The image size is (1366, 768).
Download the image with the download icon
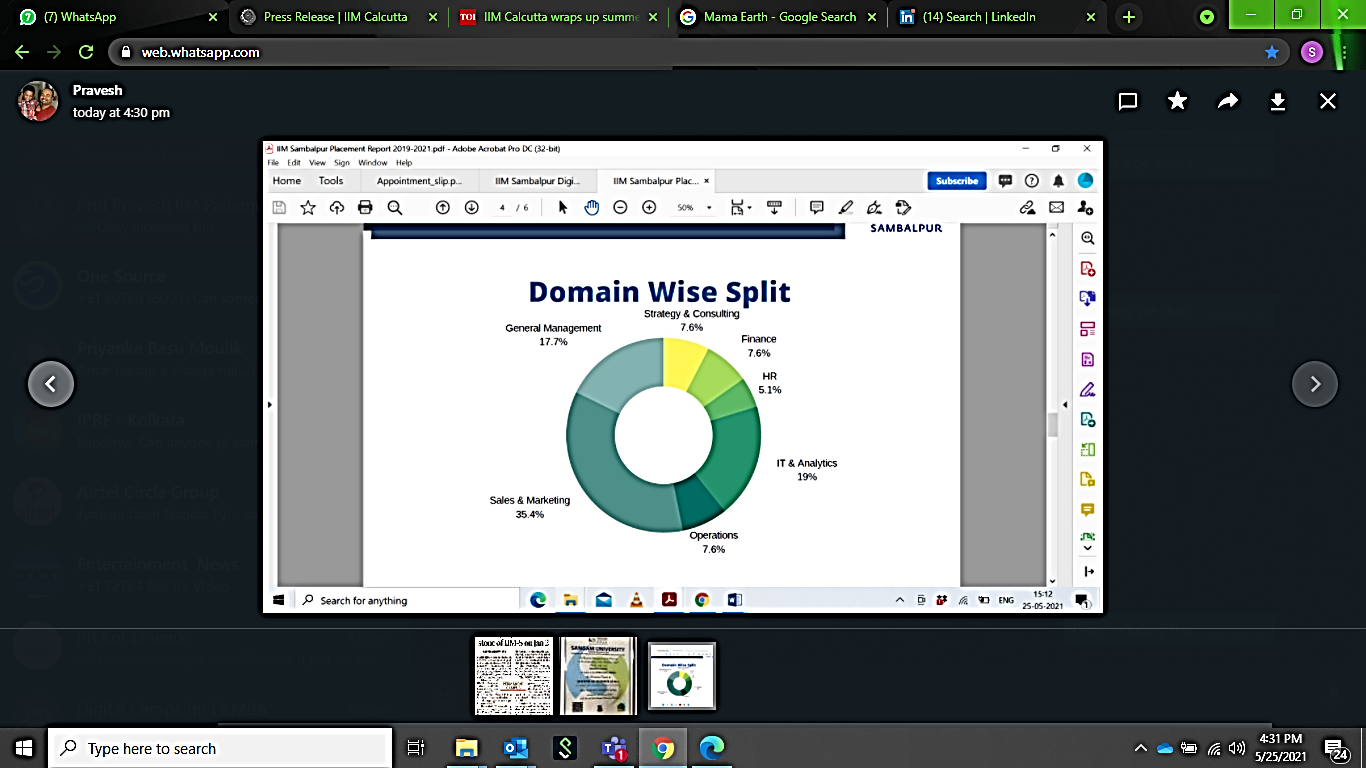1277,101
